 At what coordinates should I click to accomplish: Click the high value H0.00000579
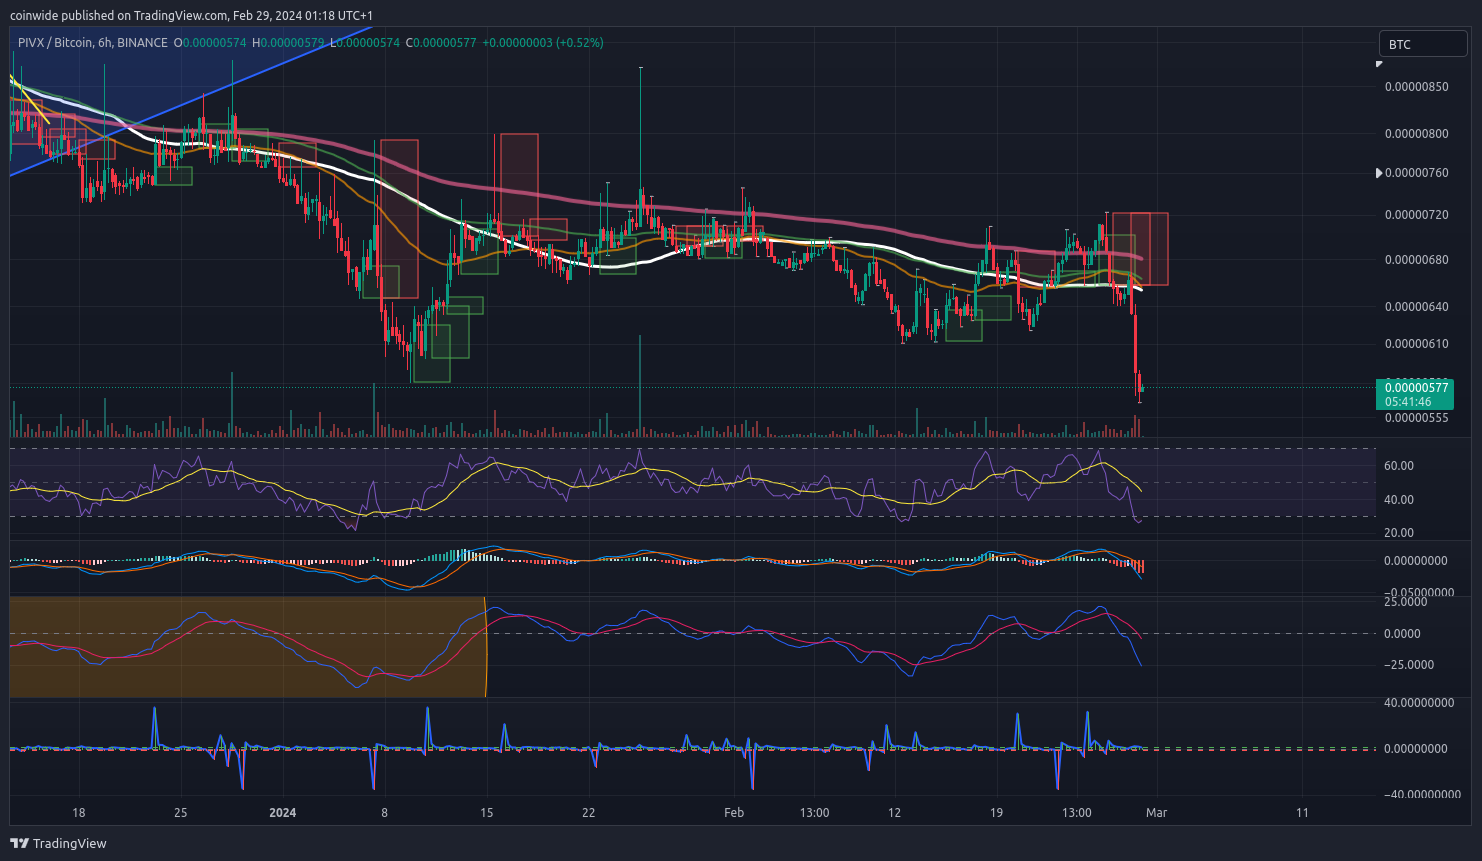288,43
